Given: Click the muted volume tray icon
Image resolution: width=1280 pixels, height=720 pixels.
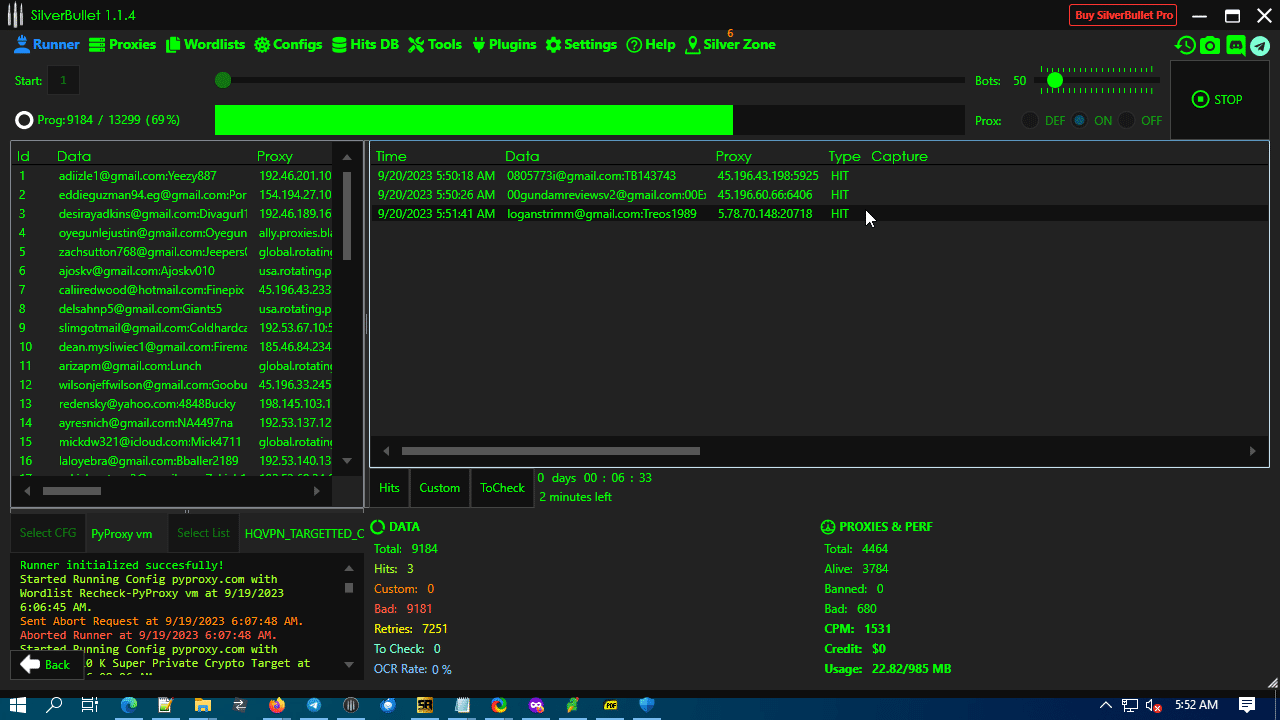Looking at the screenshot, I should coord(1154,705).
